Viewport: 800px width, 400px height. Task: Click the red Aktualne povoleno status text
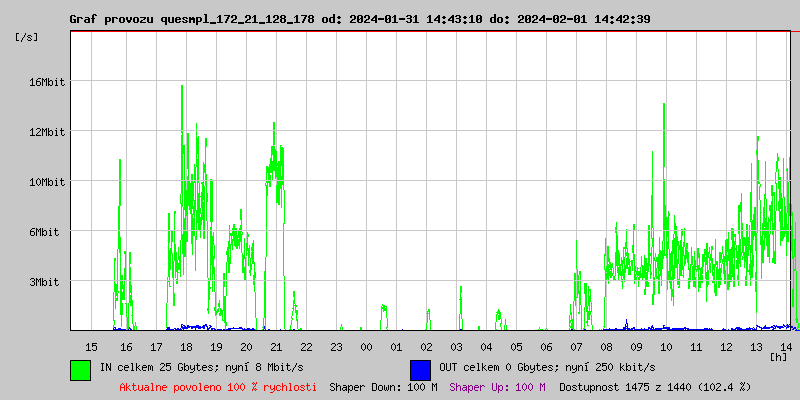click(218, 387)
